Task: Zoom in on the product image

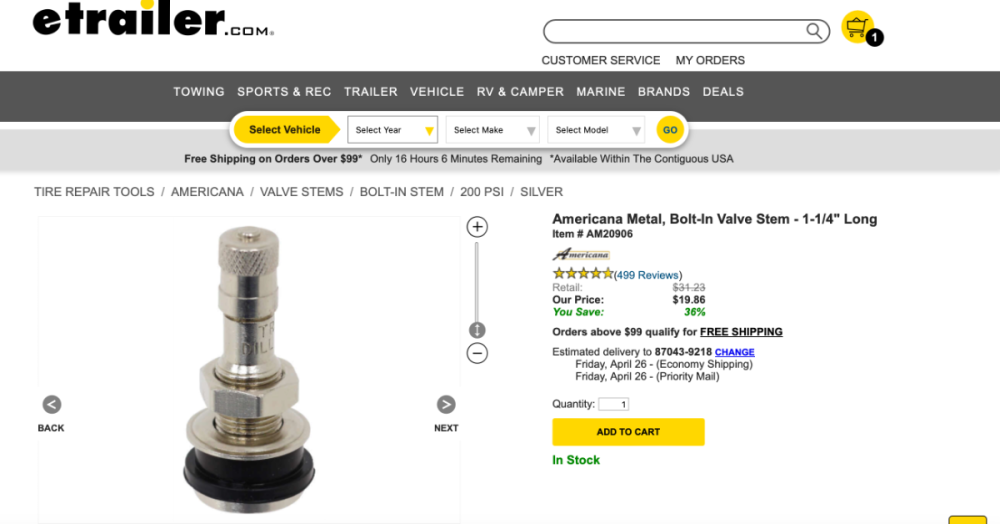Action: (477, 227)
